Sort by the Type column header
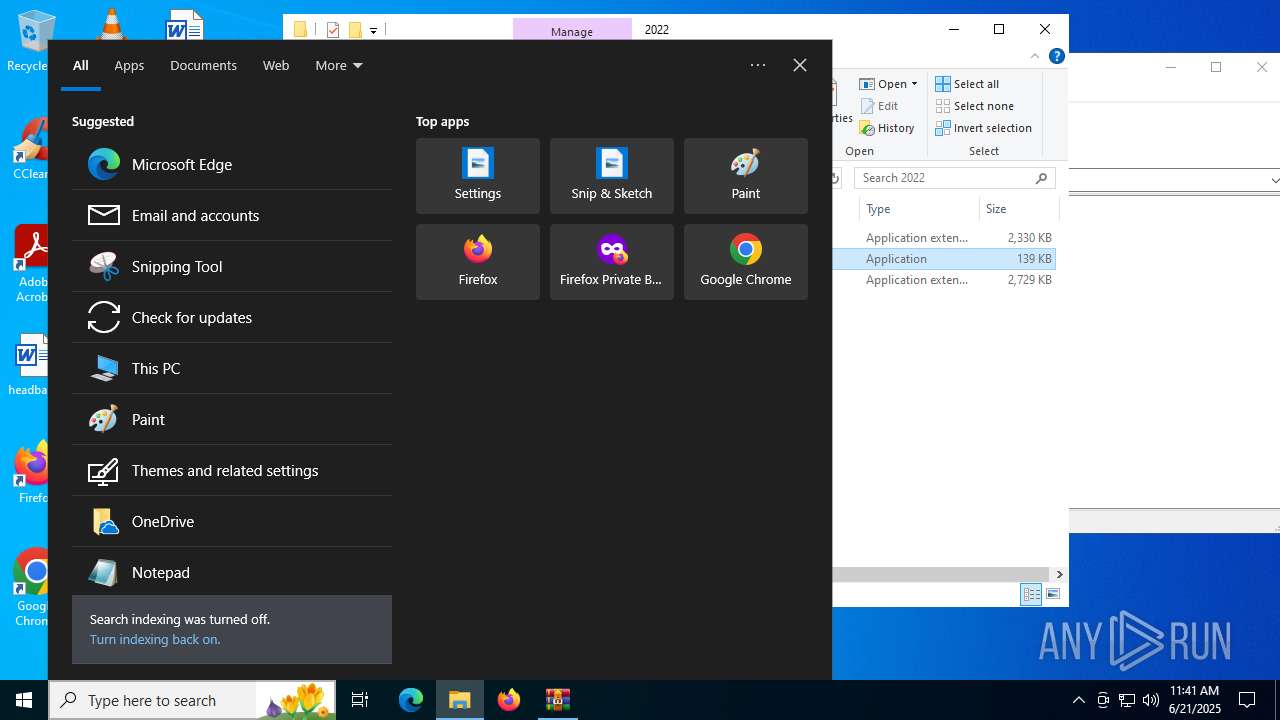Screen dimensions: 1280x720 coord(919,209)
